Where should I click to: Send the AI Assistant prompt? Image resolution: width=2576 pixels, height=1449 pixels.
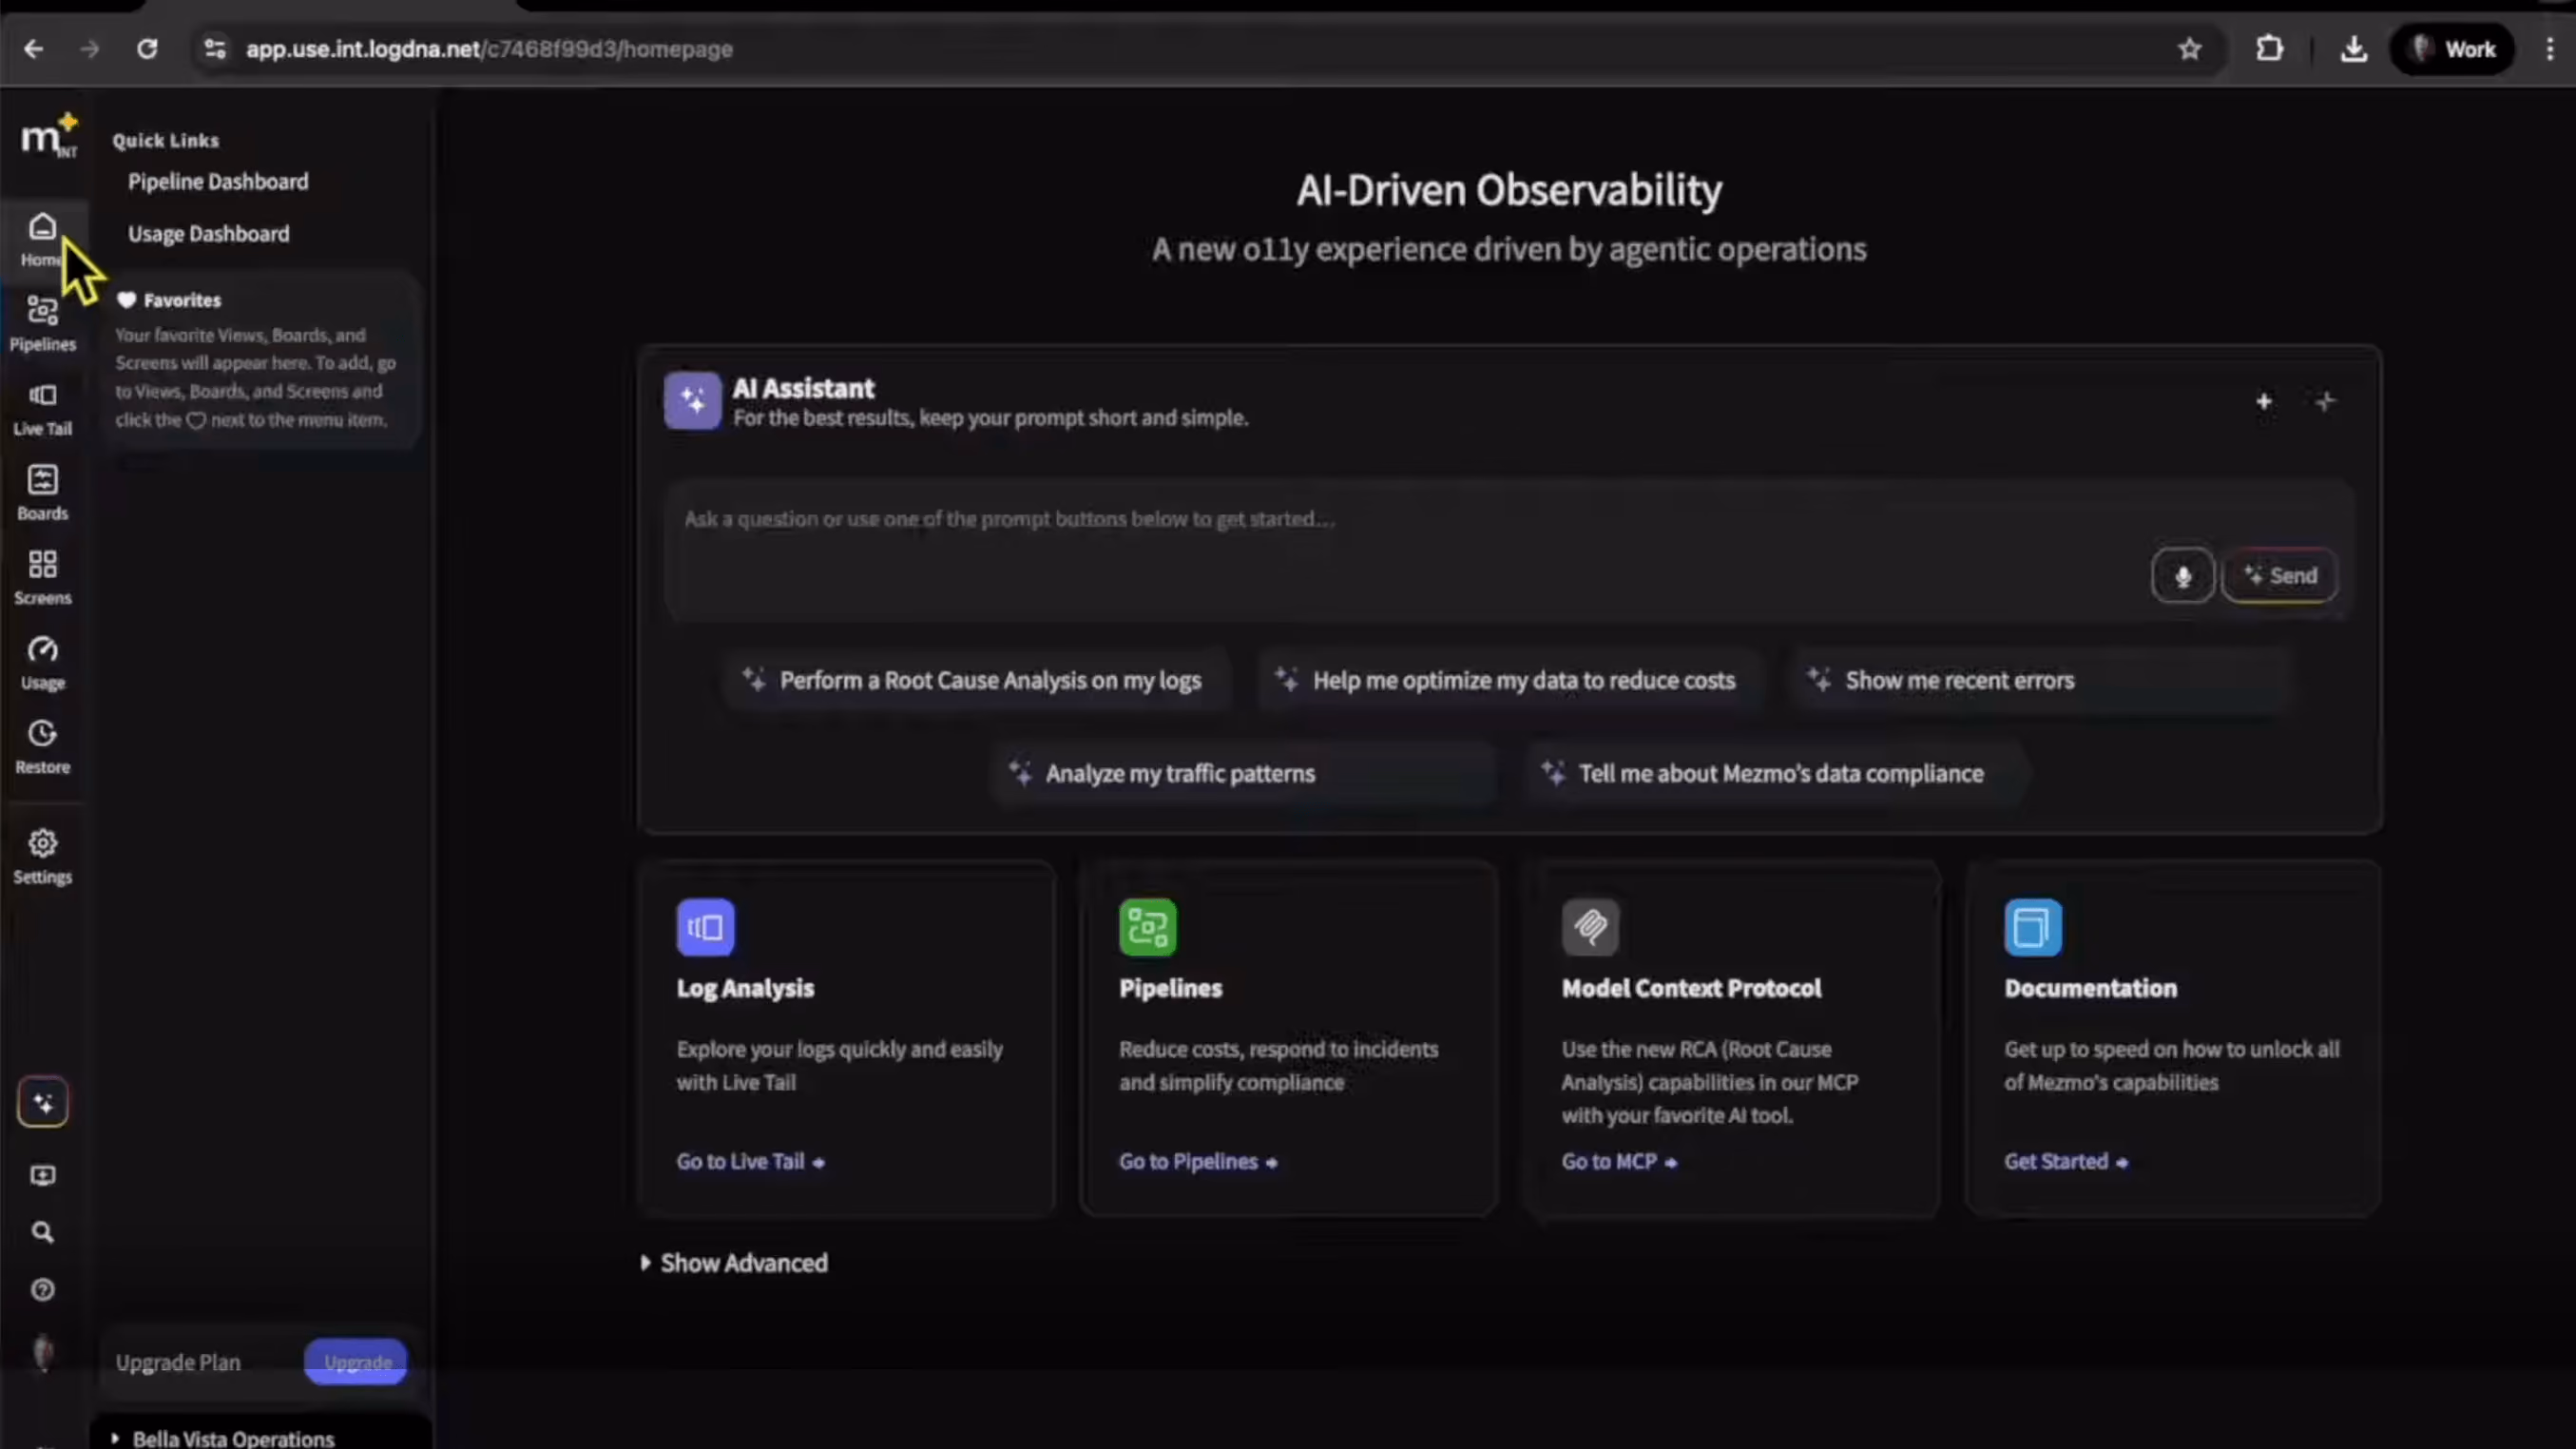click(2280, 576)
